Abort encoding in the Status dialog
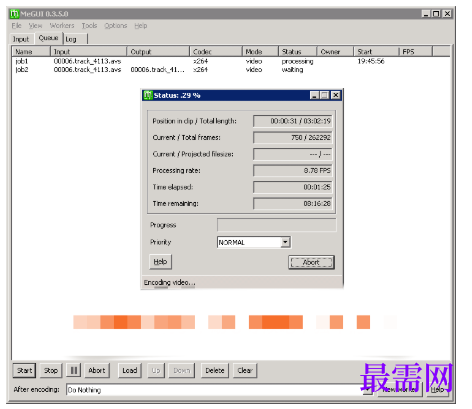 coord(311,262)
